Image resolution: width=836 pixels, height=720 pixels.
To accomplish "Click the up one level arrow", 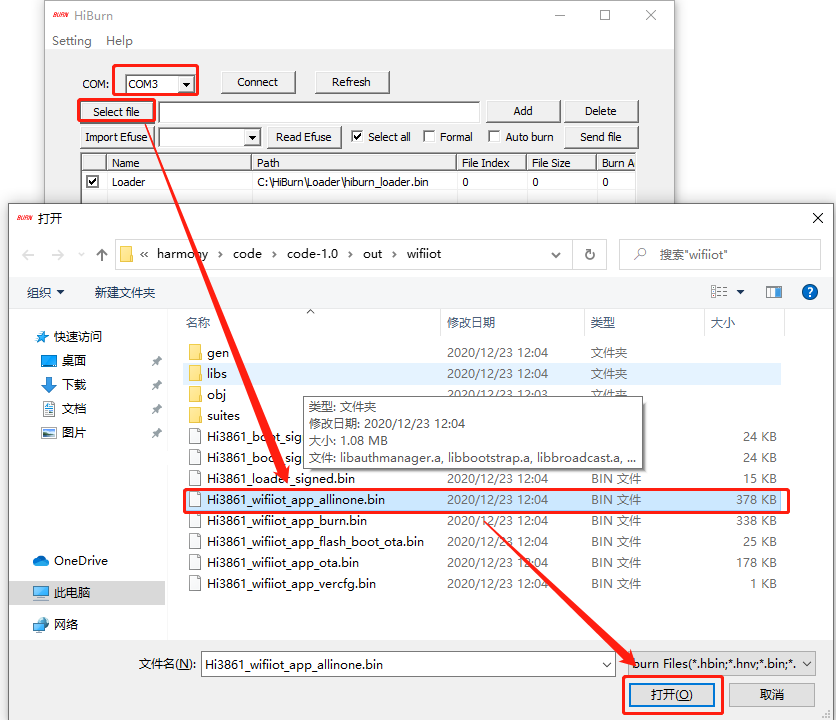I will (102, 255).
